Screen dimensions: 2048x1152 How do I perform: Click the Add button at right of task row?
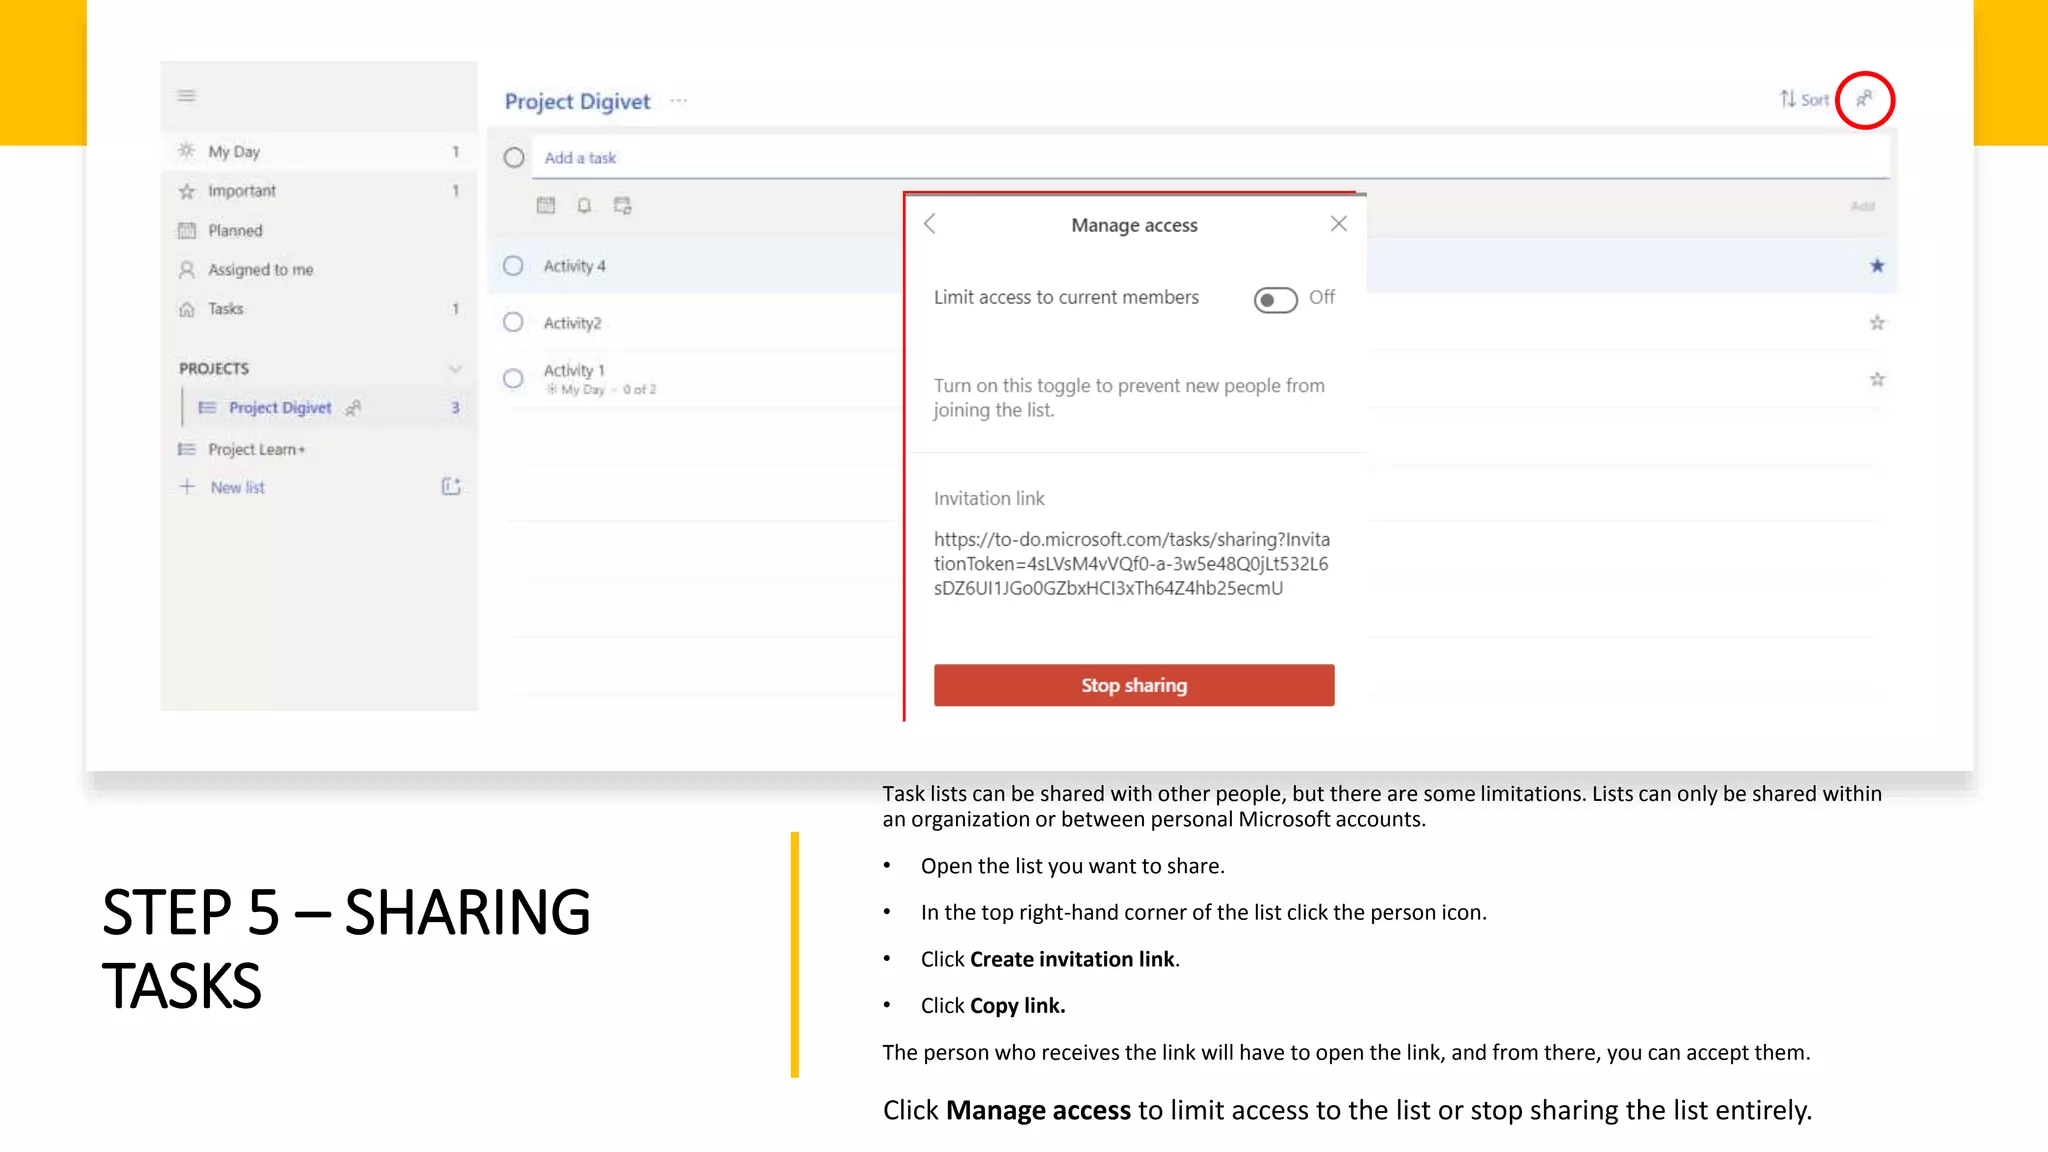tap(1862, 206)
